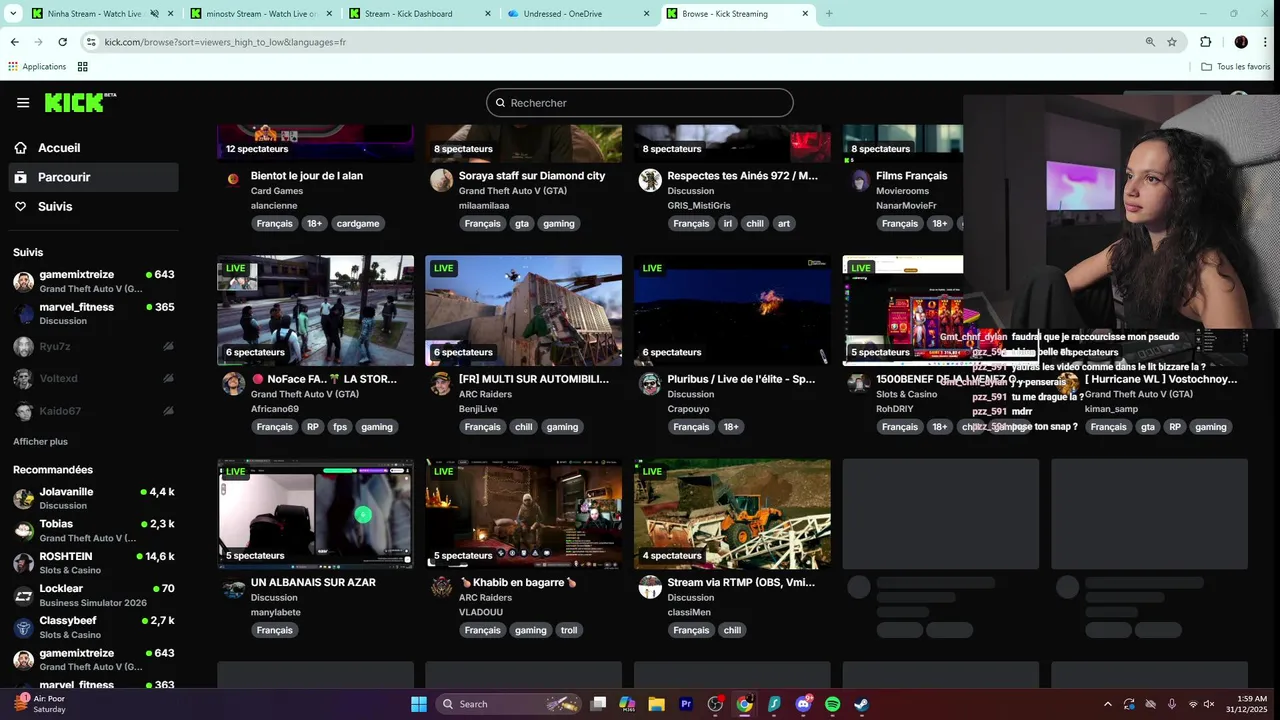The width and height of the screenshot is (1280, 720).
Task: Open NoFace GTA stream thumbnail
Action: click(315, 310)
